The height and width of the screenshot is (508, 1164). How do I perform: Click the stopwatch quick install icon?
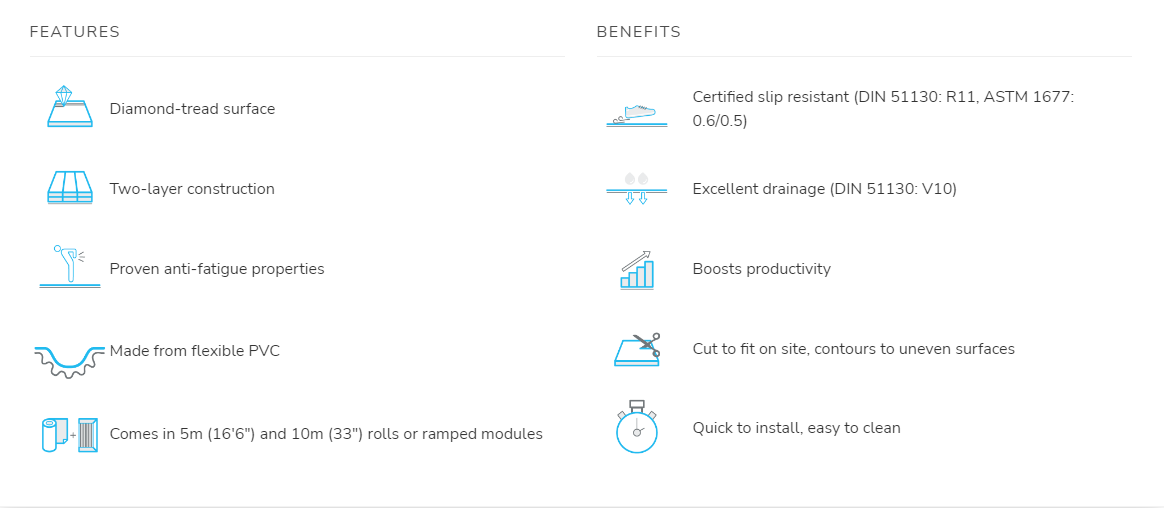(x=637, y=427)
